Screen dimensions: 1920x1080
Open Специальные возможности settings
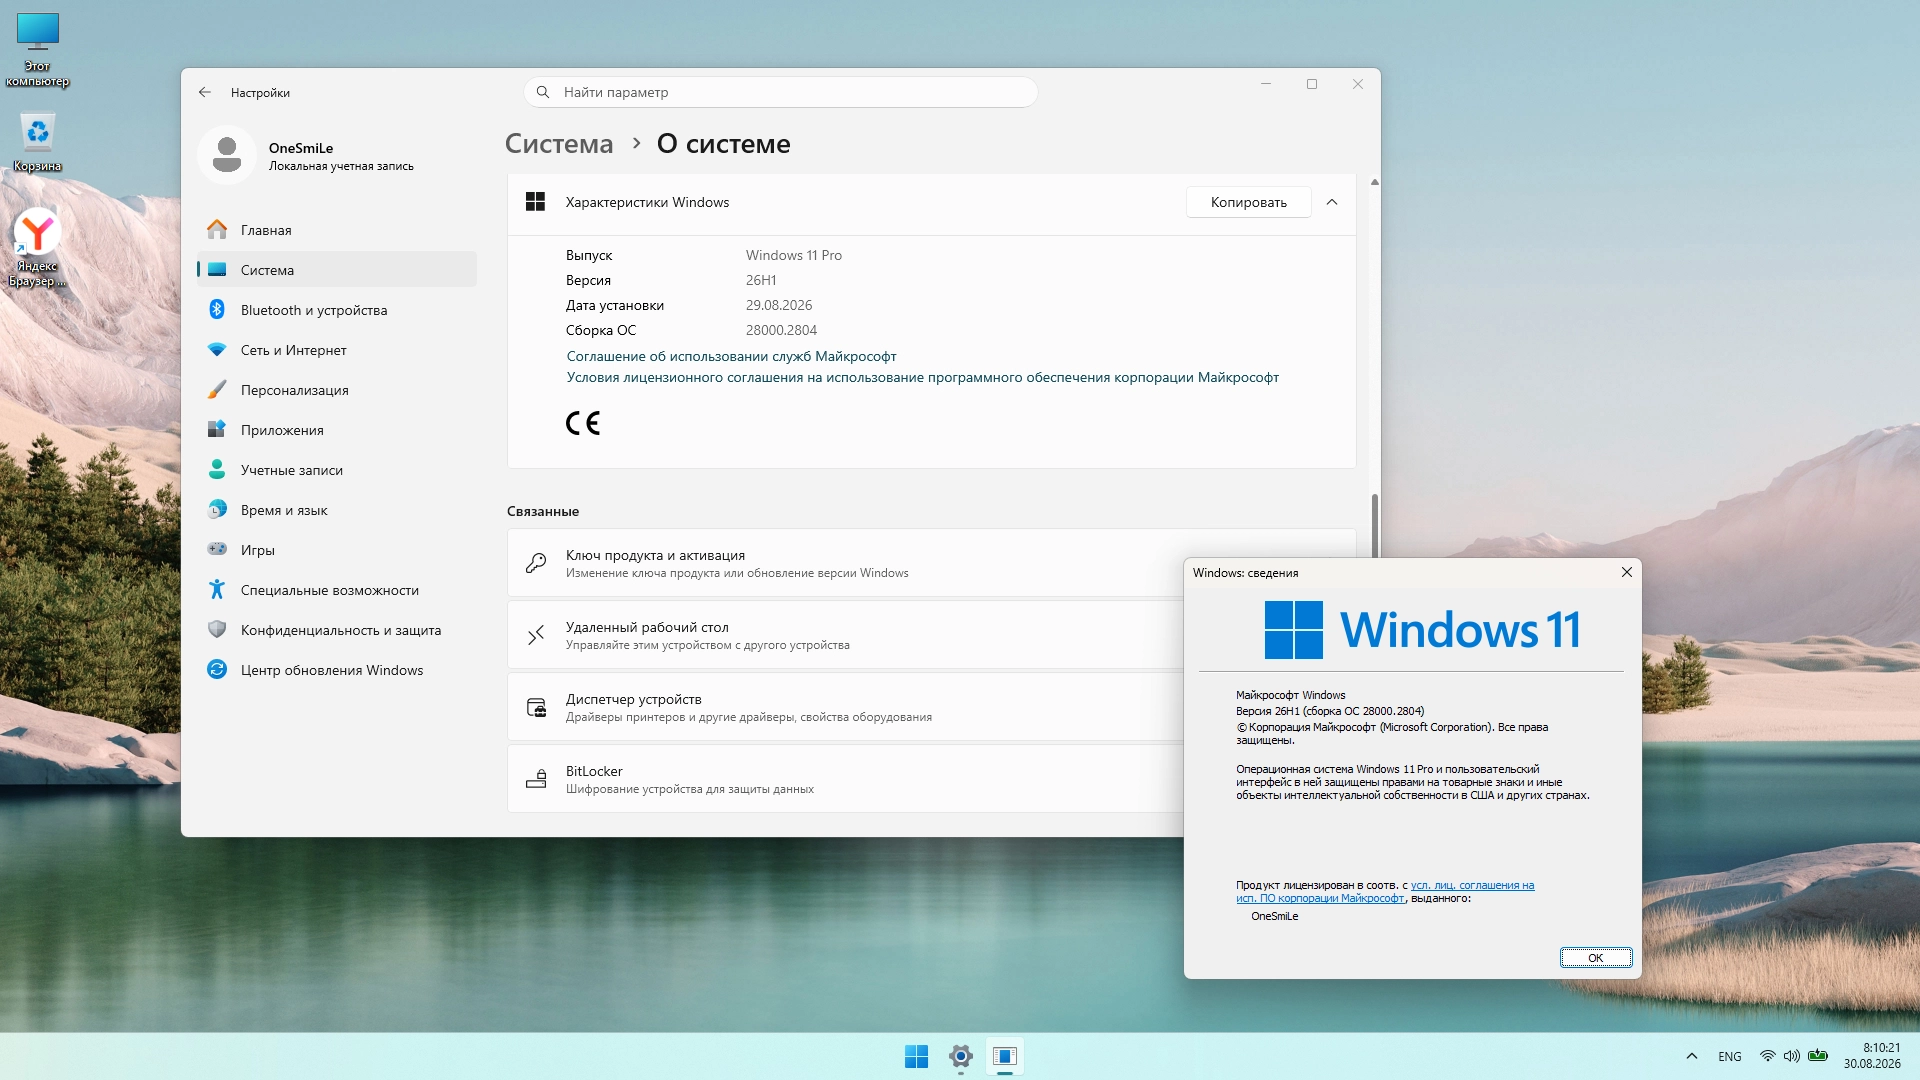337,590
